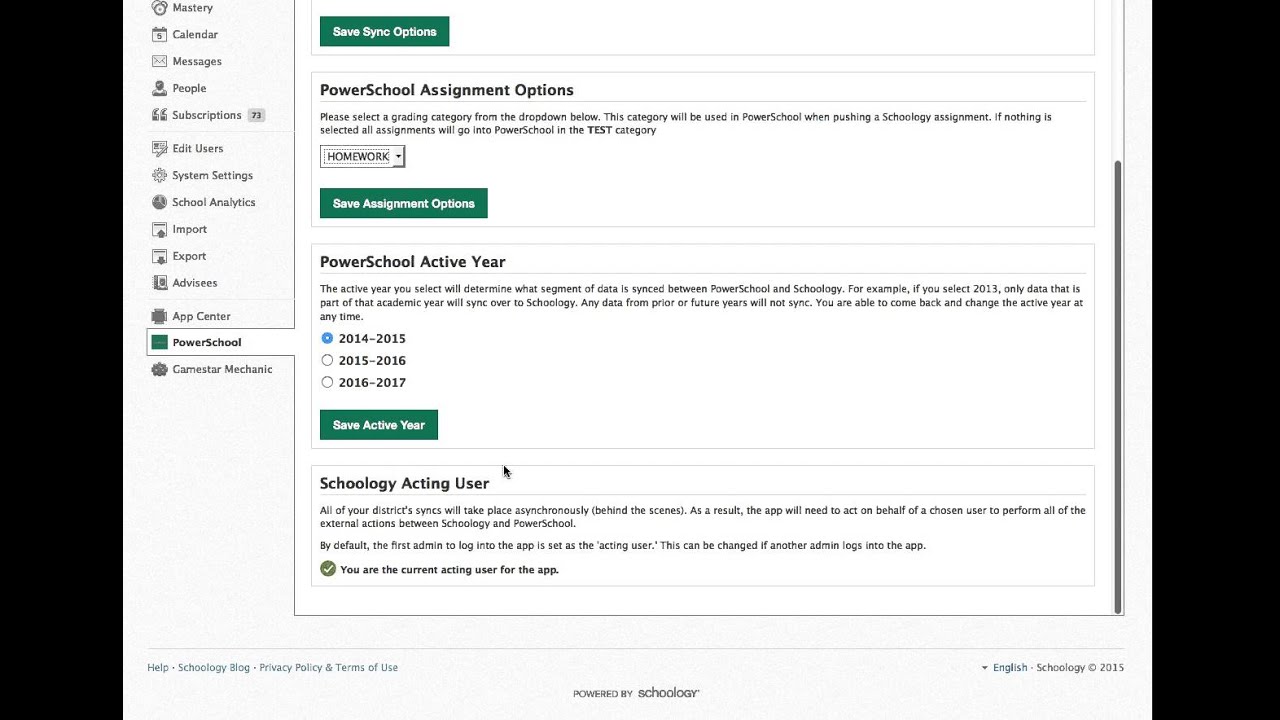Image resolution: width=1280 pixels, height=720 pixels.
Task: Open Subscriptions in the sidebar
Action: [x=207, y=115]
